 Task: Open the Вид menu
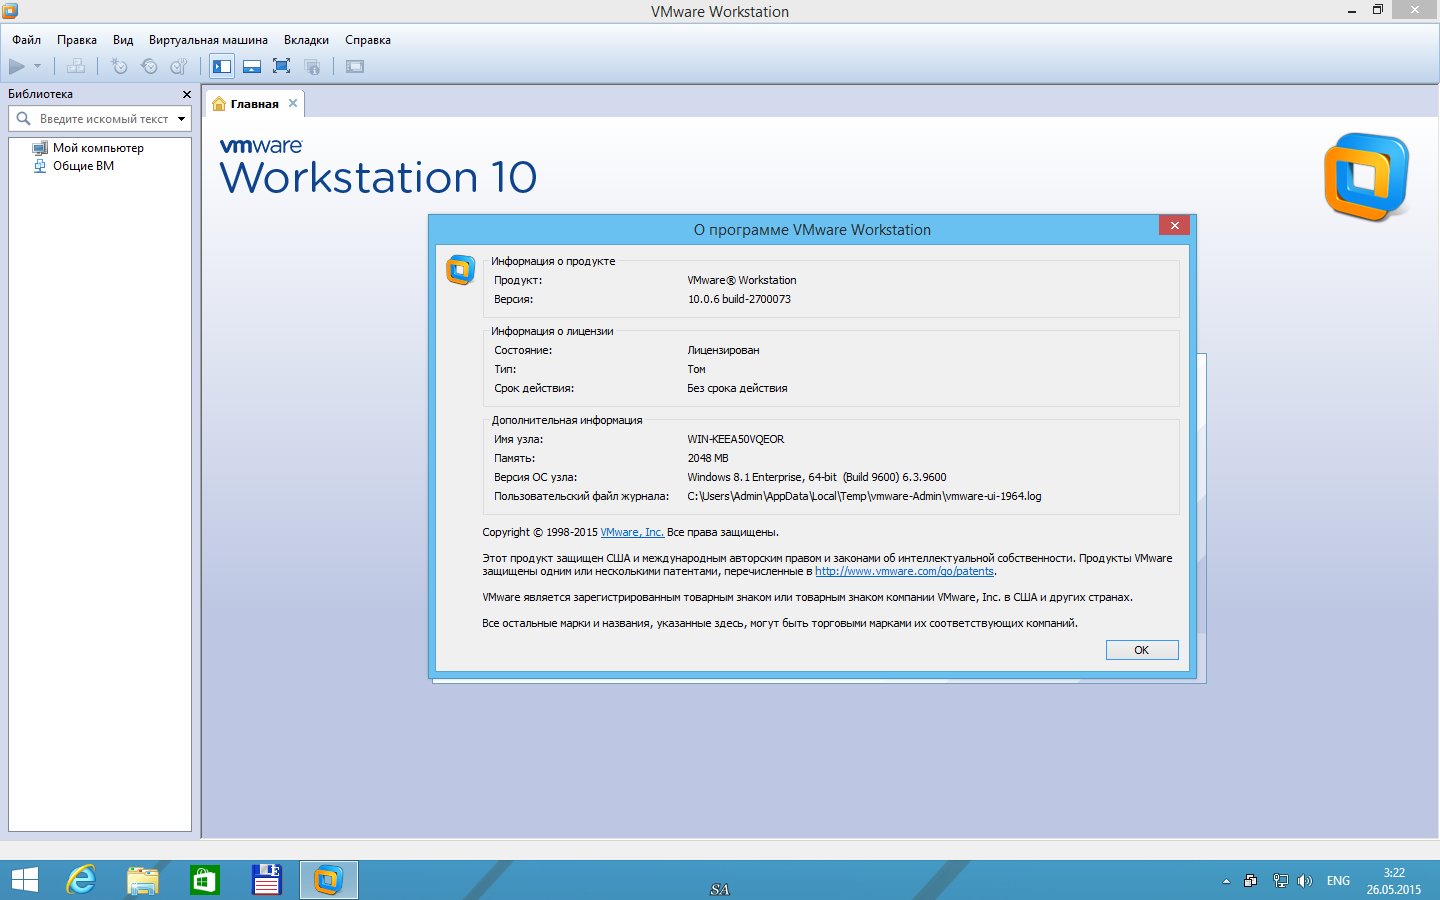pos(123,40)
